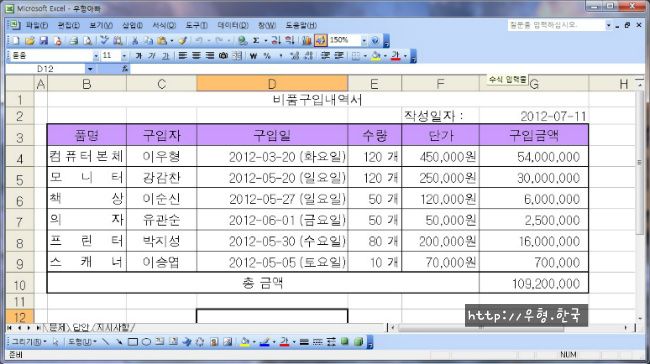Toggle bold formatting (가)
The image size is (650, 364).
point(138,56)
